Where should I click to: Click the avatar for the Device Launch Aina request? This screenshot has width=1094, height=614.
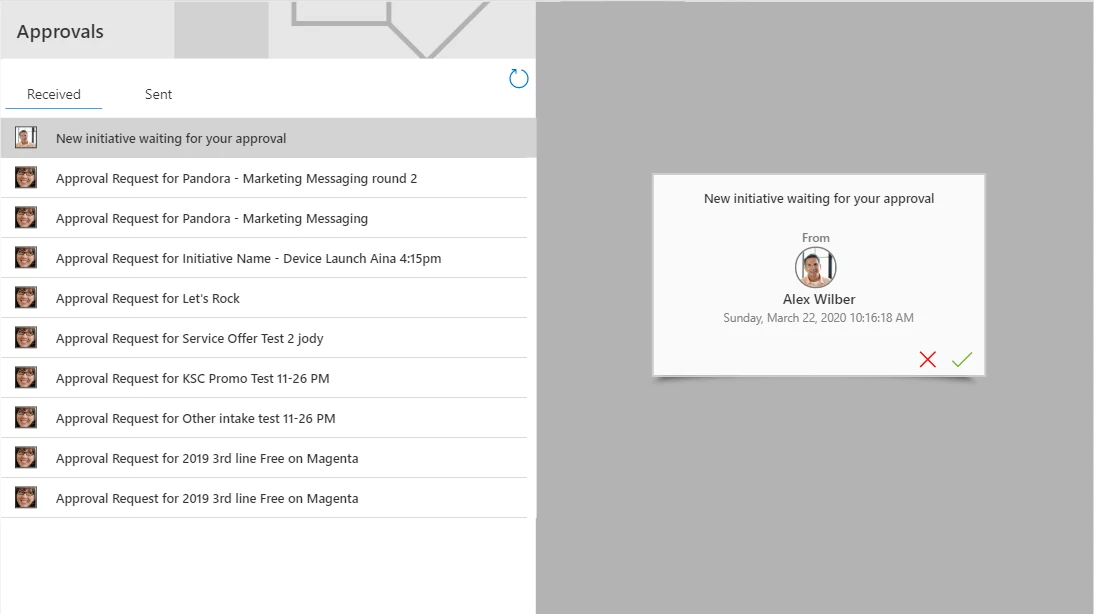(25, 257)
